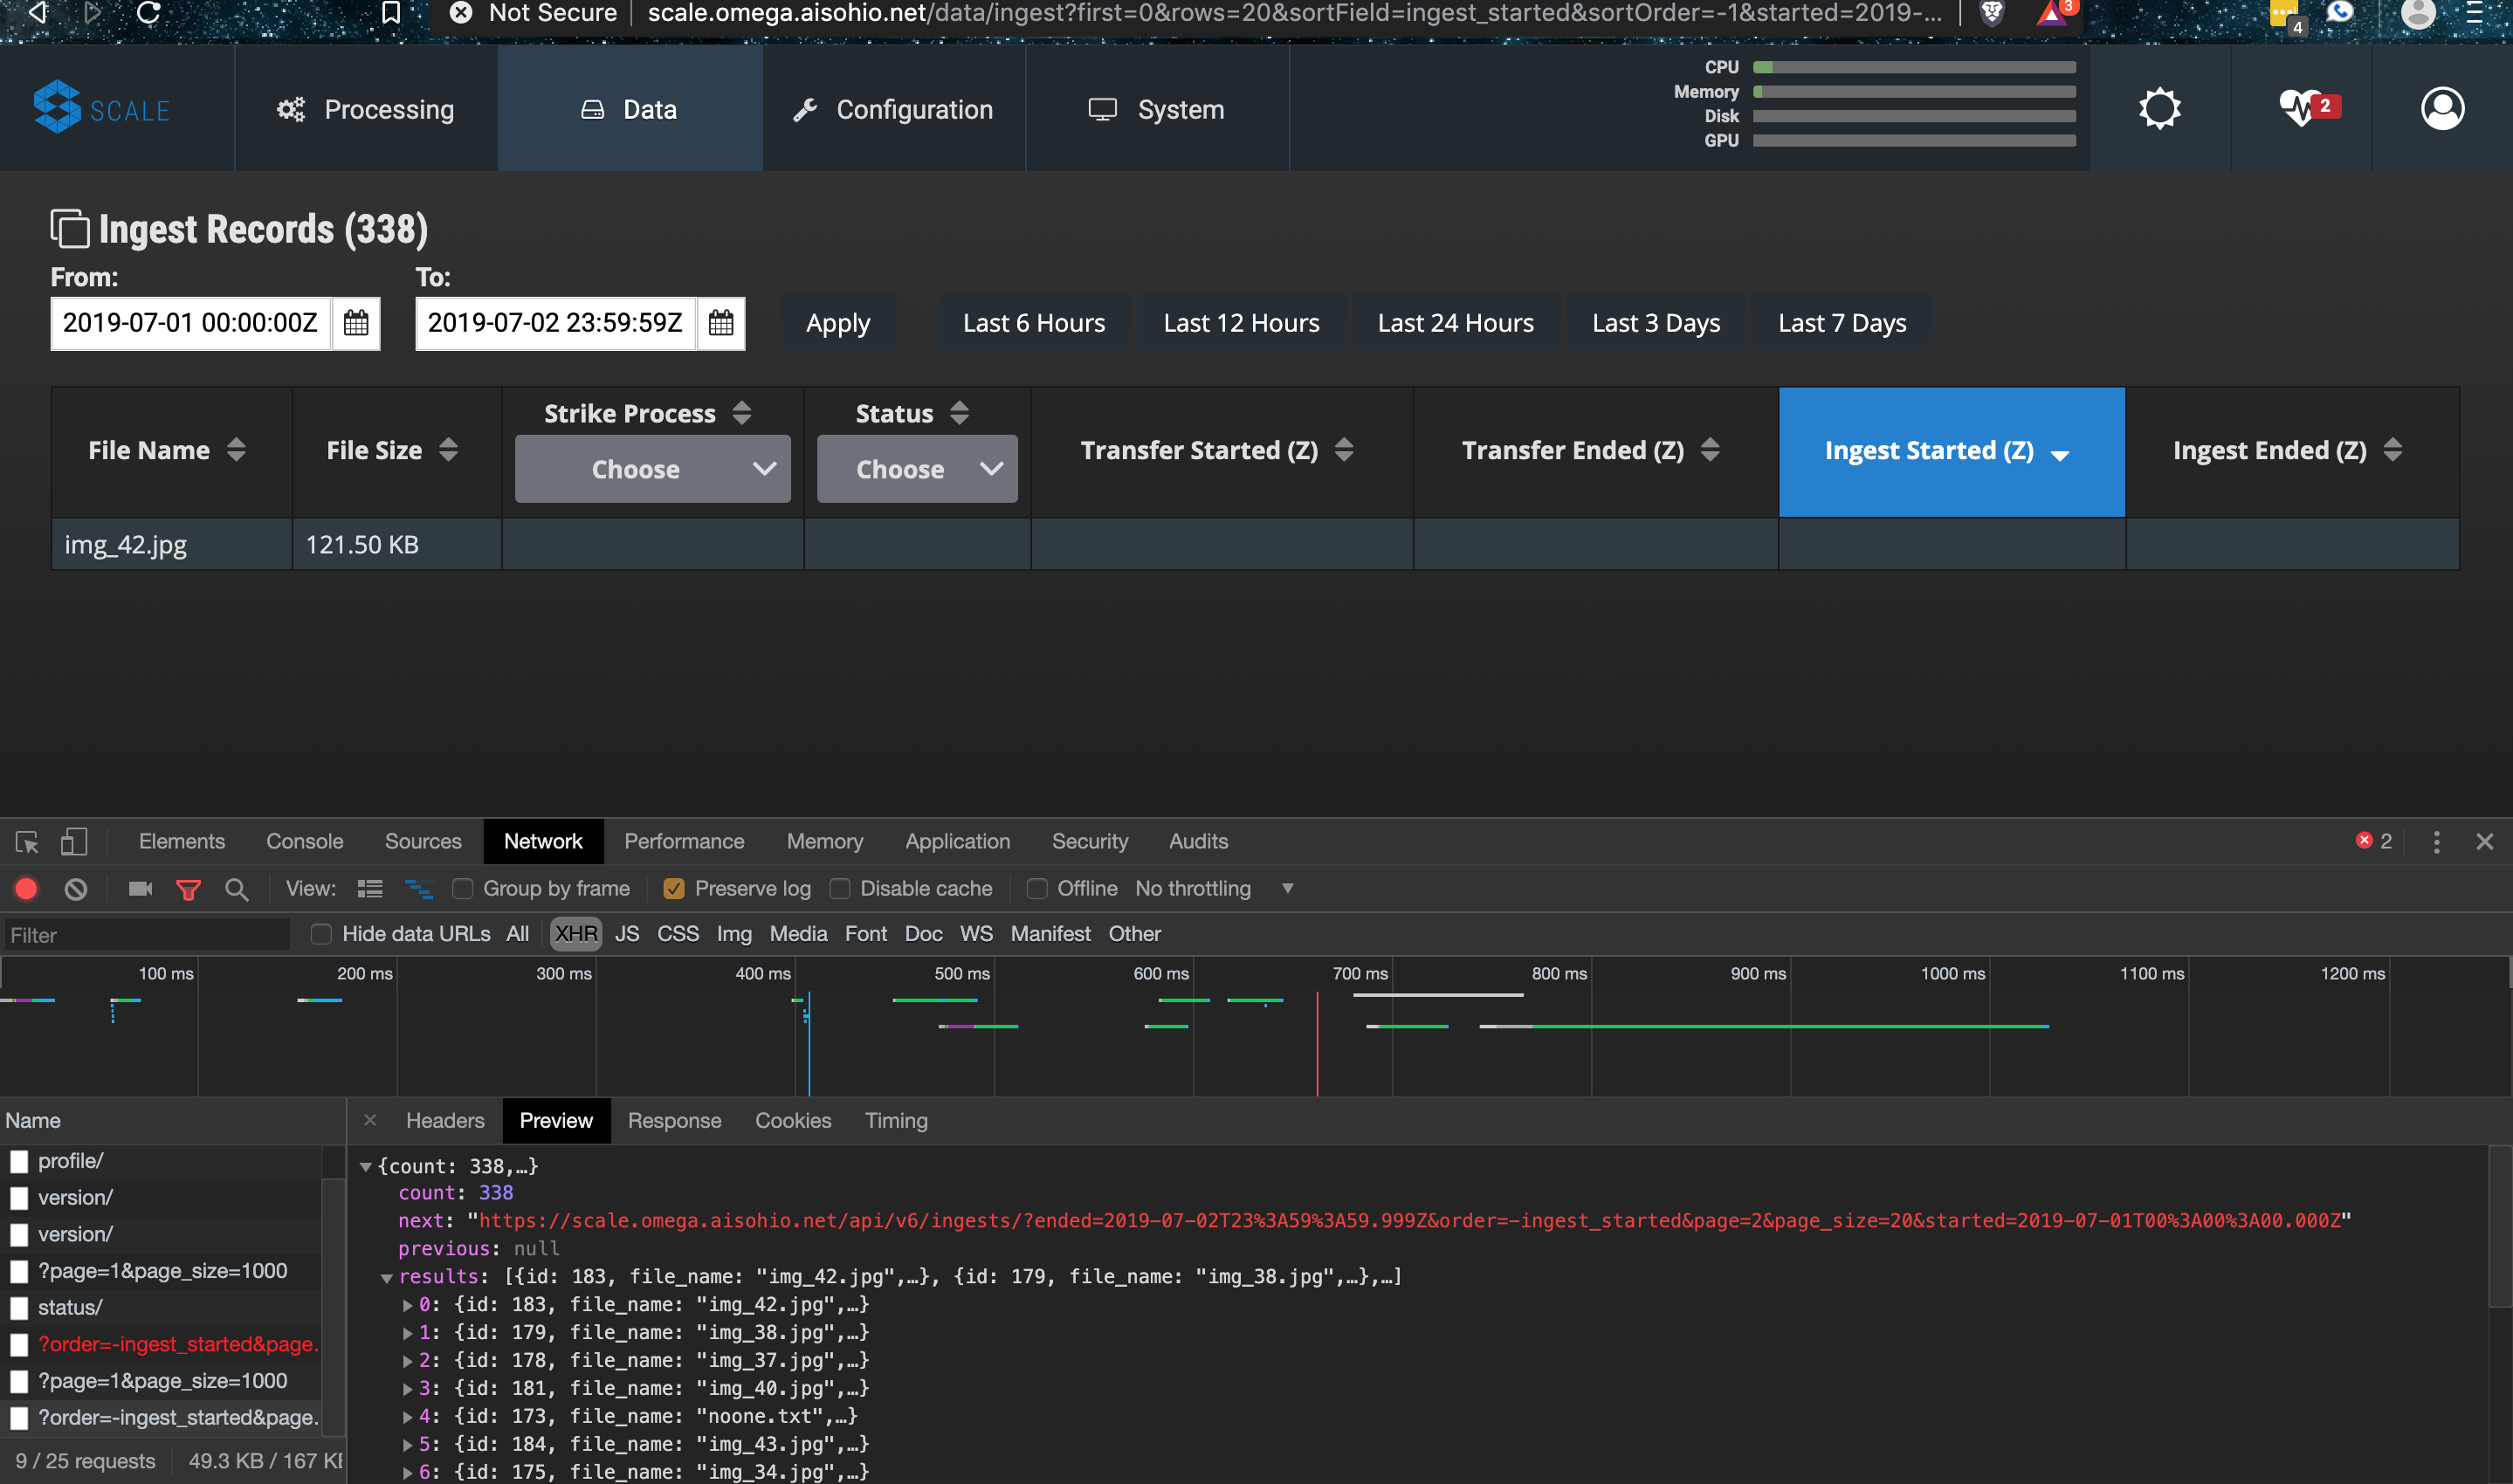Image resolution: width=2513 pixels, height=1484 pixels.
Task: Open the Strike Process Choose dropdown
Action: (652, 468)
